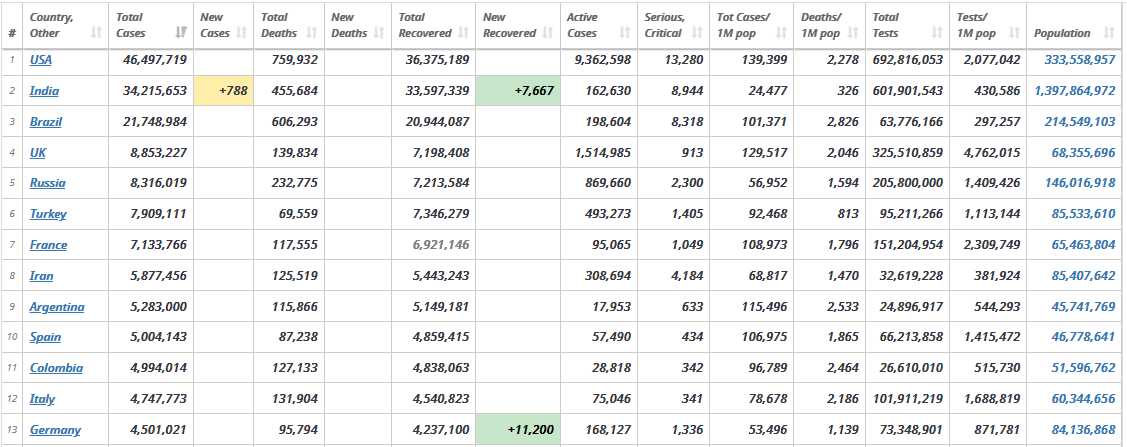Open the Turkey country link
Image resolution: width=1127 pixels, height=447 pixels.
coord(48,213)
